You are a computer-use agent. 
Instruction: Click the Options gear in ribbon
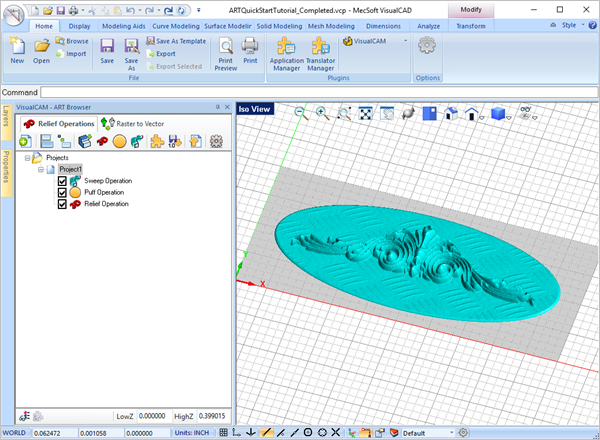pos(427,46)
